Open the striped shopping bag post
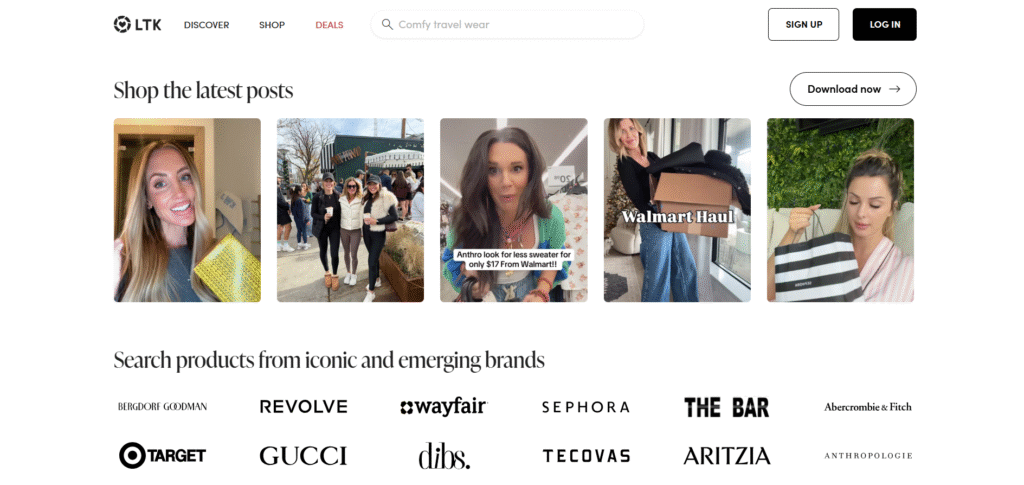This screenshot has height=485, width=1024. 840,210
